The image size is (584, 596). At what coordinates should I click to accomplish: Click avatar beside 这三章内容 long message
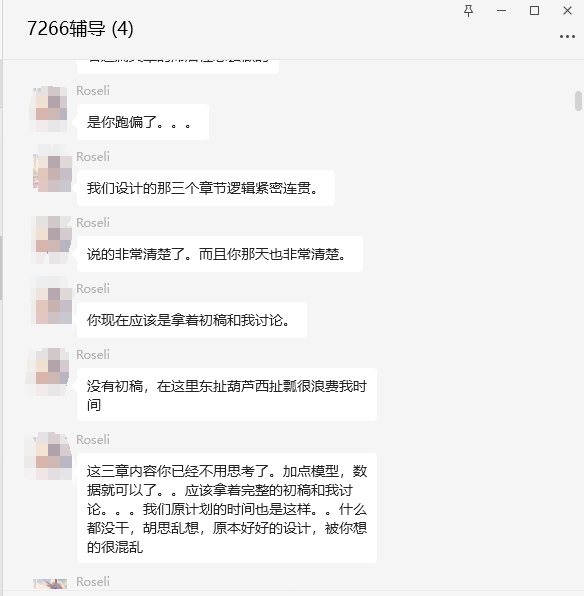click(x=49, y=456)
